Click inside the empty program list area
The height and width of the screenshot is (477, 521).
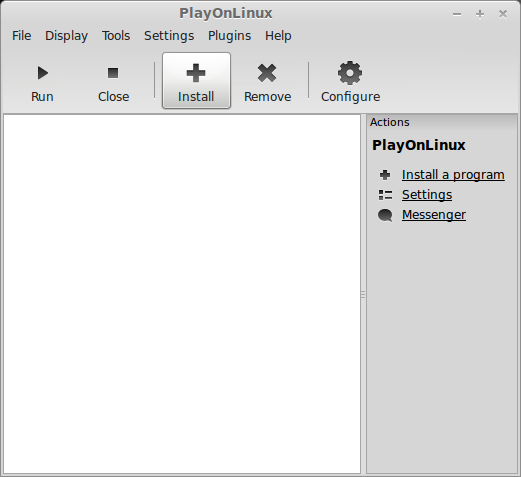click(182, 294)
